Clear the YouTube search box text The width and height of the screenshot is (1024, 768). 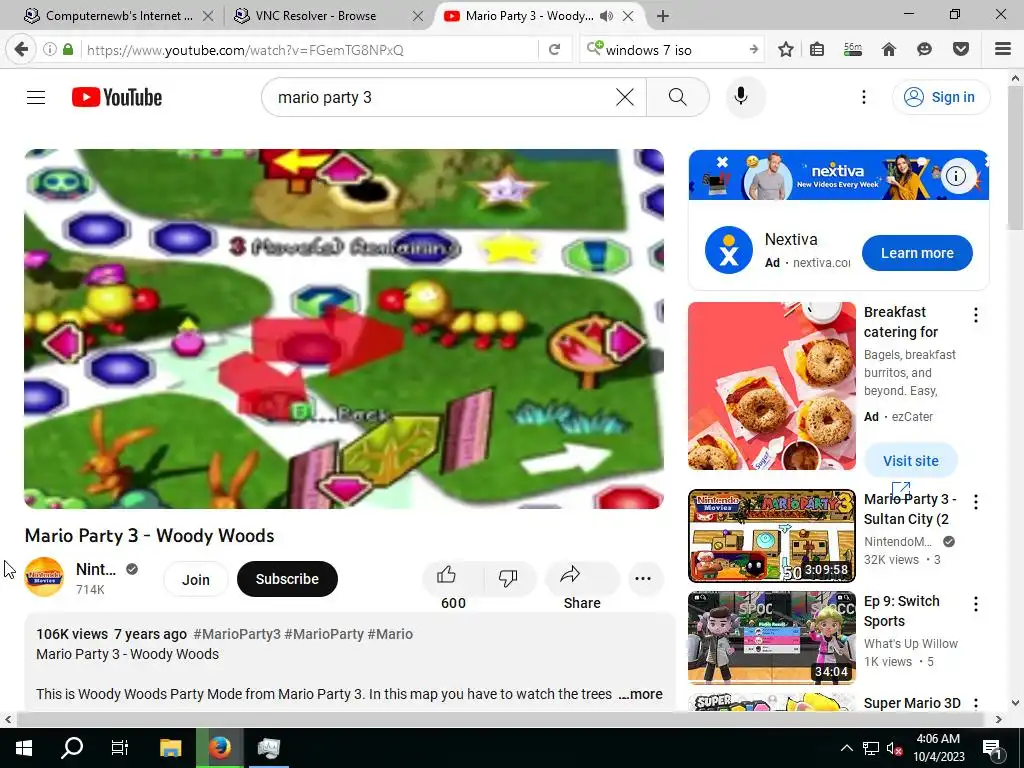(x=624, y=97)
